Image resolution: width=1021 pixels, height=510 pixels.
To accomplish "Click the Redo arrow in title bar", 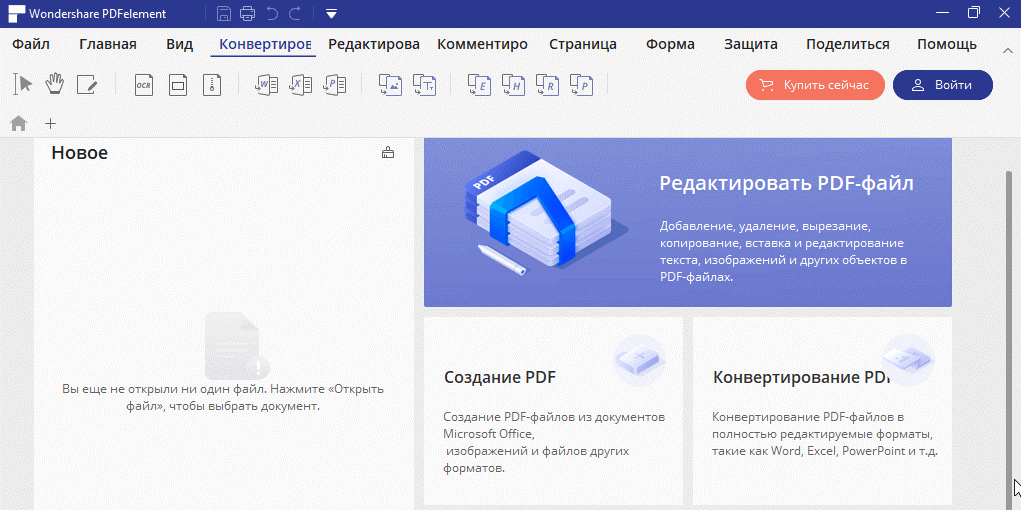I will coord(295,13).
